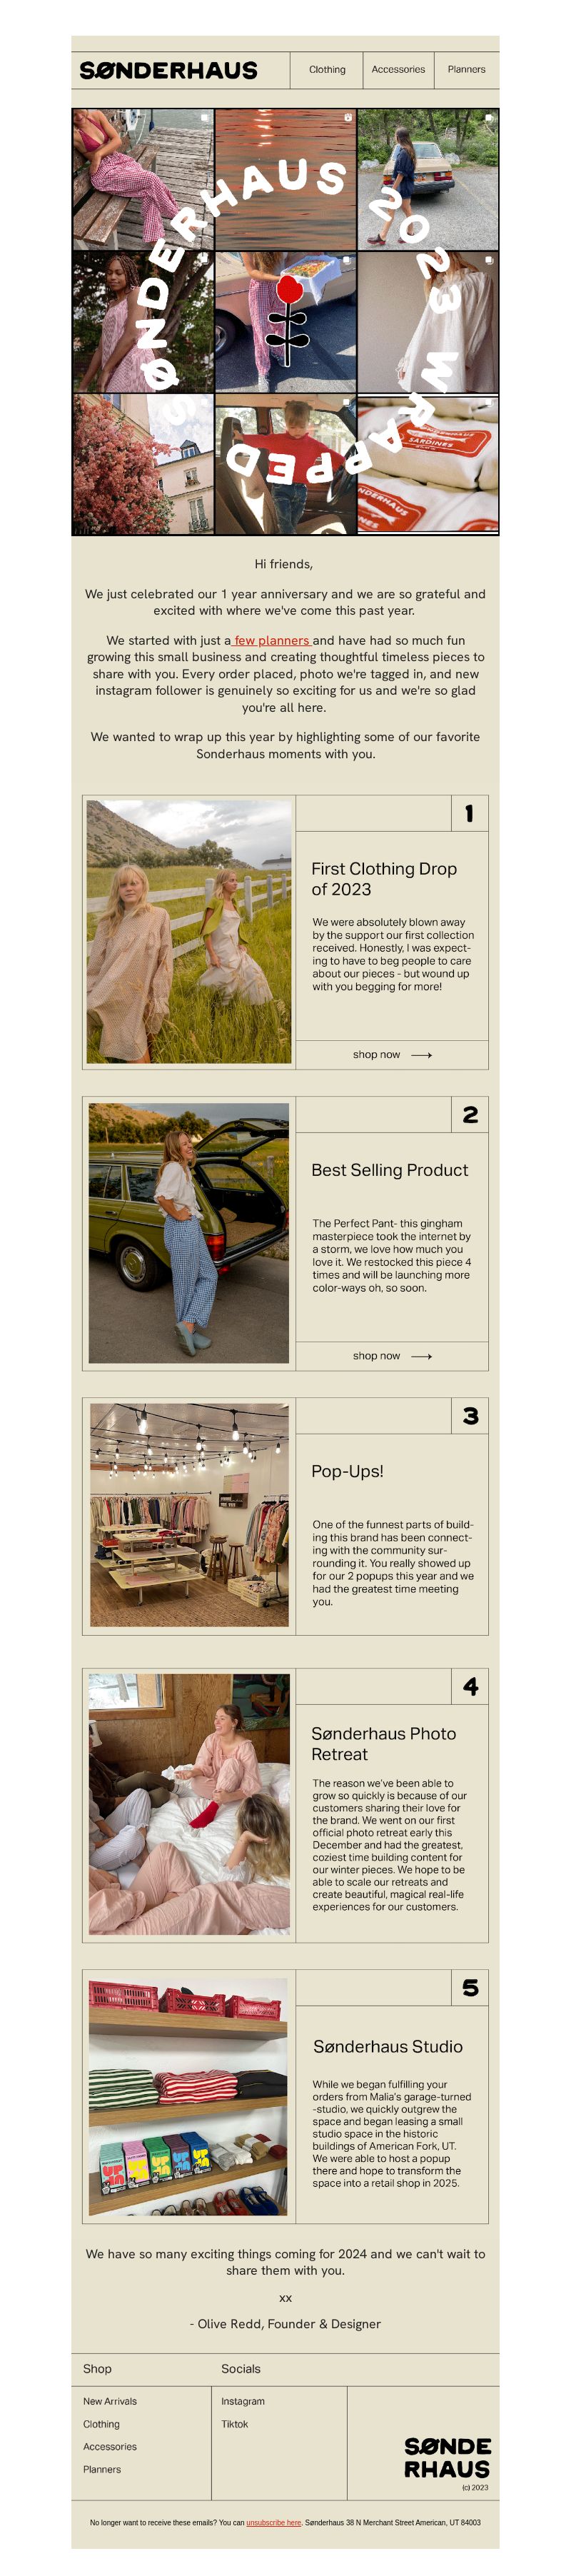The image size is (571, 2576).
Task: Open the Planners navigation tab
Action: [x=466, y=70]
